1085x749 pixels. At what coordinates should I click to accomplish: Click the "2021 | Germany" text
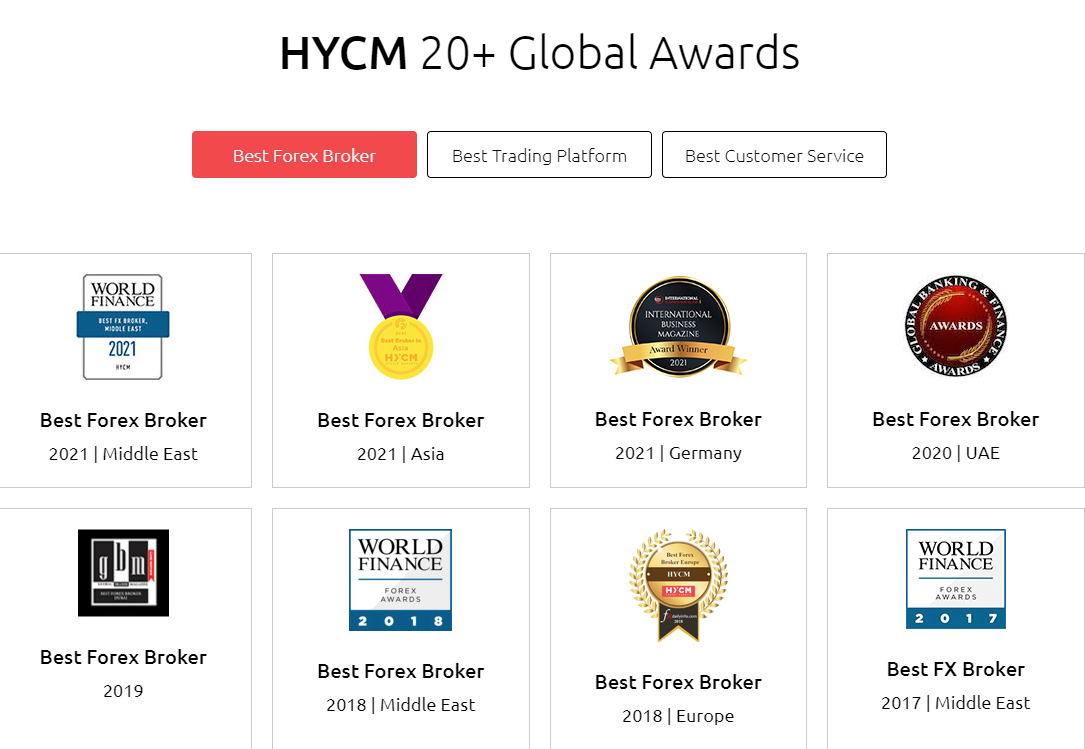click(678, 453)
